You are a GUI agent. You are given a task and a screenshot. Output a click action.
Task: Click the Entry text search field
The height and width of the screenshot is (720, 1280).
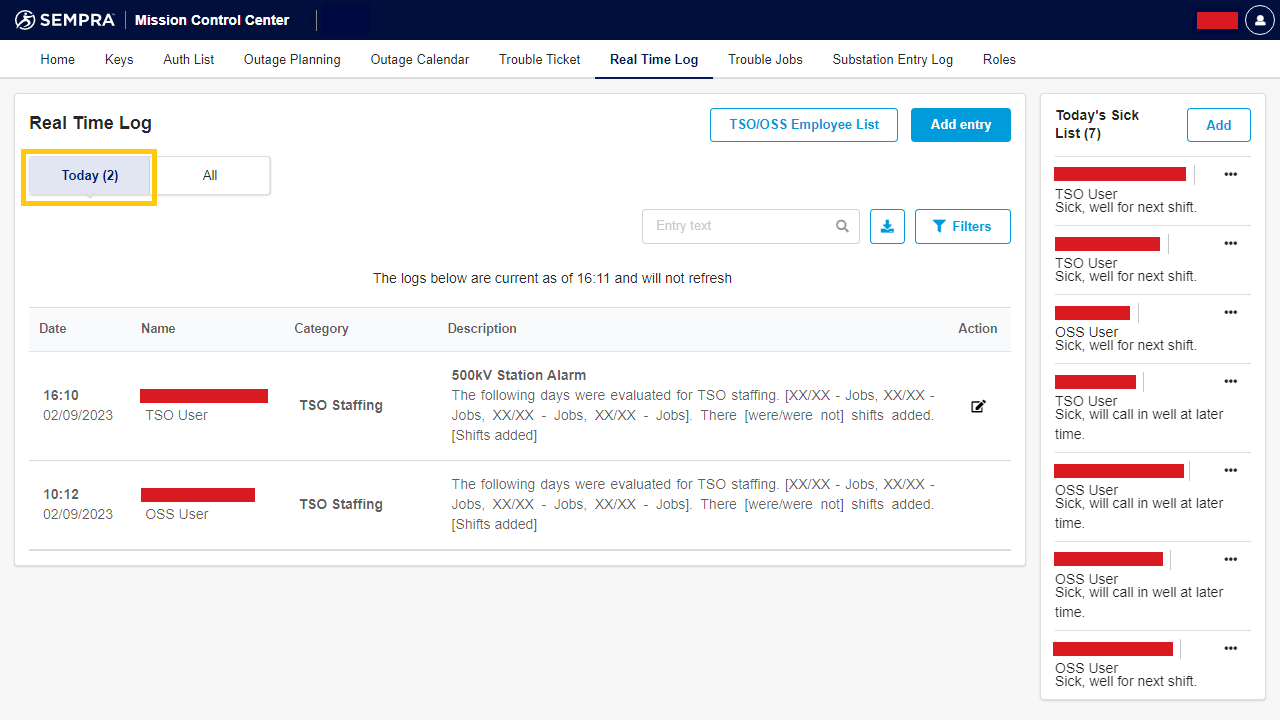tap(740, 226)
